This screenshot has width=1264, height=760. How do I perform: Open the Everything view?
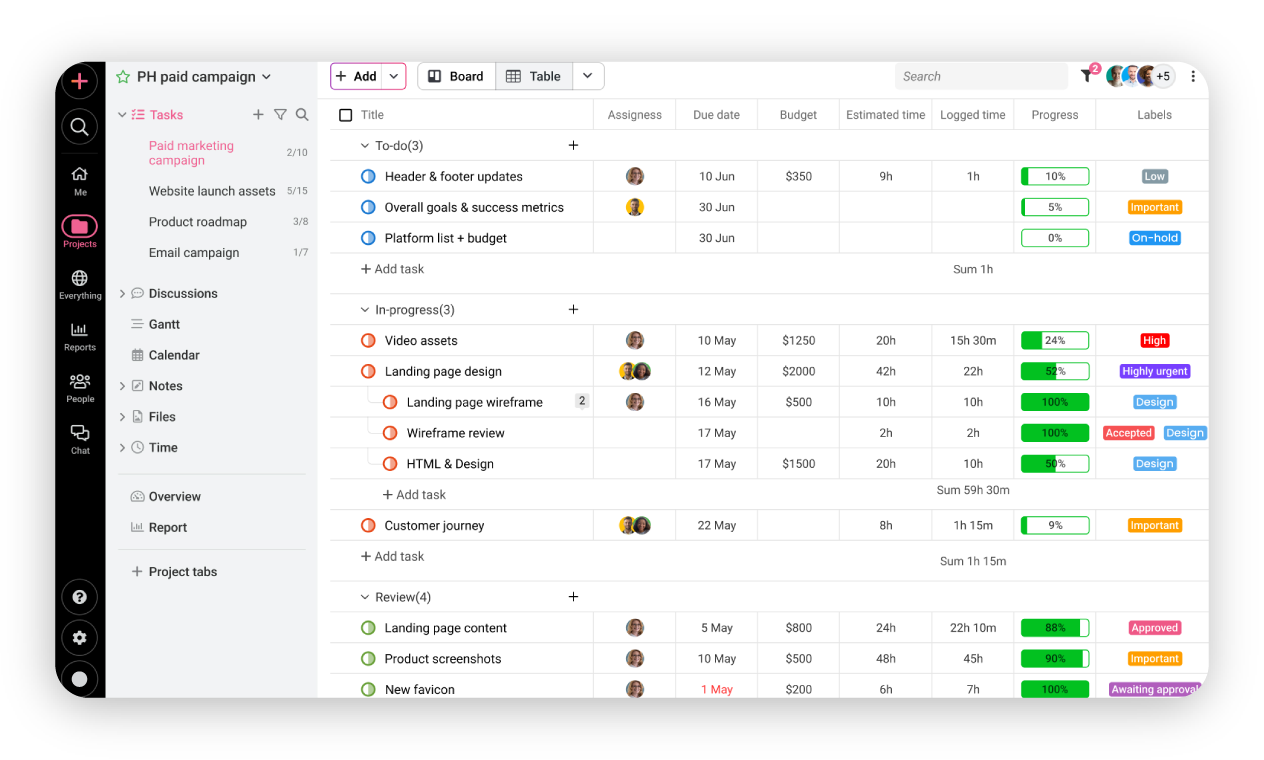pos(79,283)
